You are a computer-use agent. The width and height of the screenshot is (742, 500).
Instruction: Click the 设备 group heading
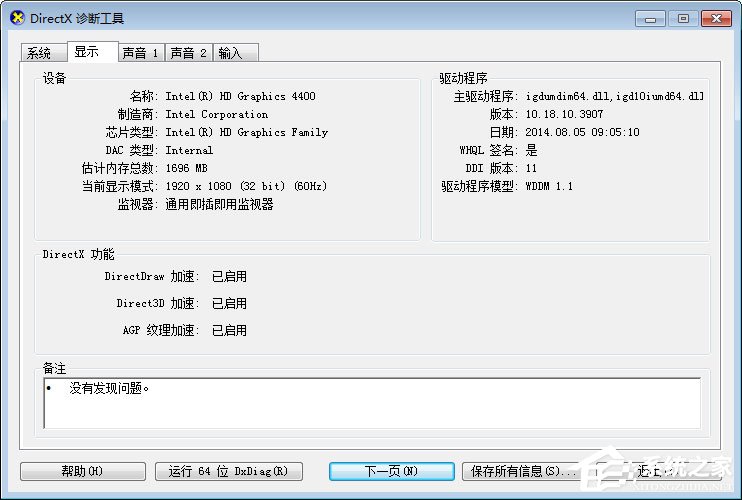(54, 78)
